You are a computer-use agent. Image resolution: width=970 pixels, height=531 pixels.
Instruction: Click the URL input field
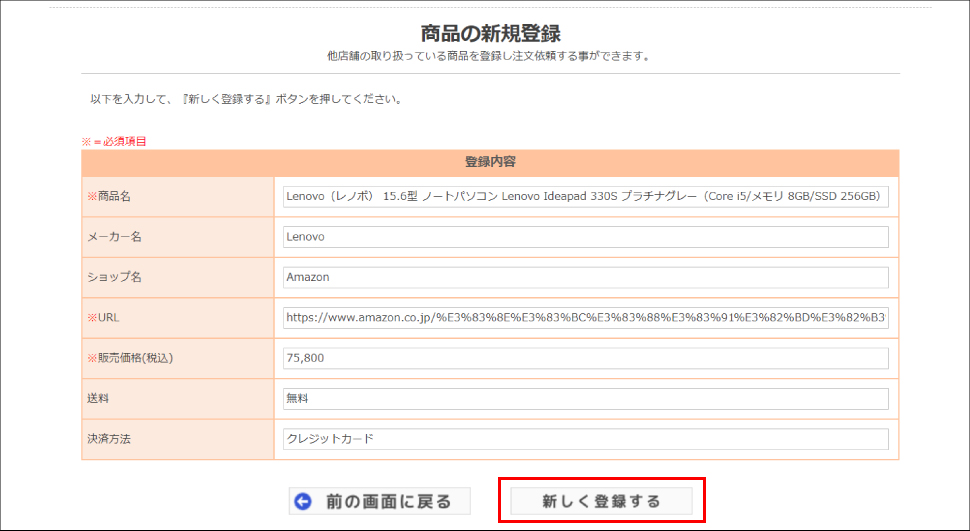point(586,317)
